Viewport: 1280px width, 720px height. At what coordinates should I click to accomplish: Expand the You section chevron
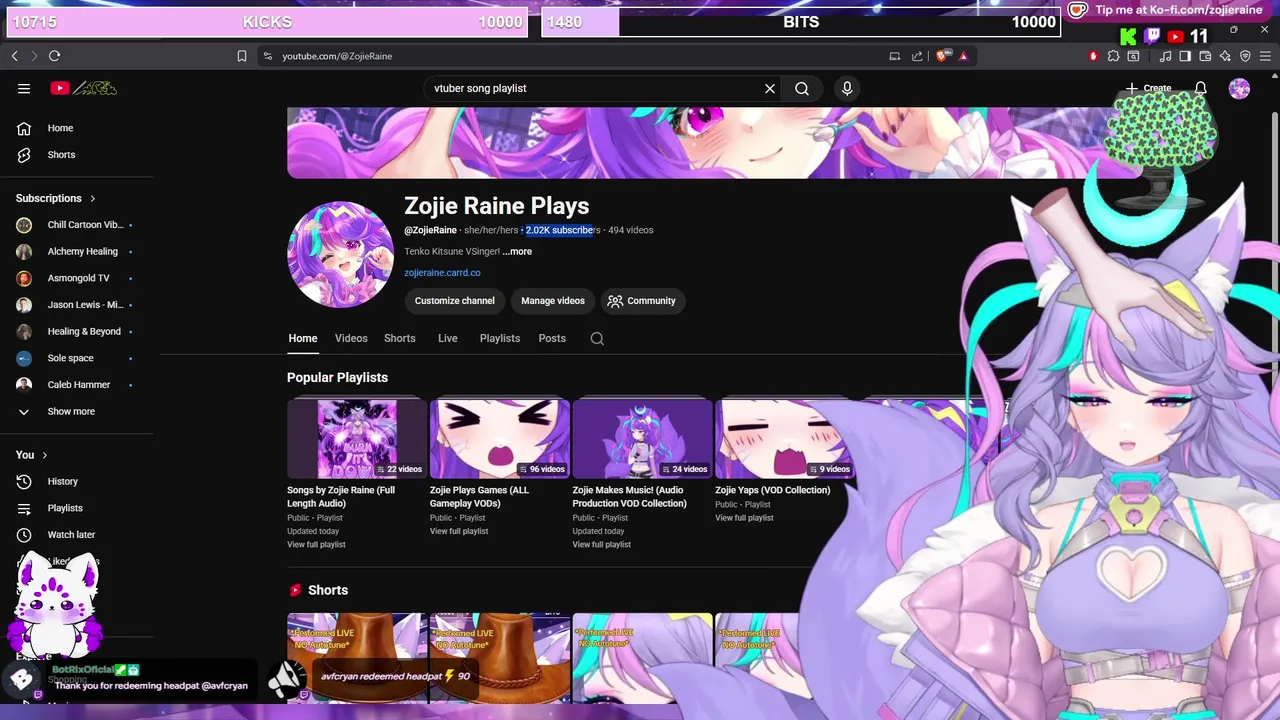(45, 455)
